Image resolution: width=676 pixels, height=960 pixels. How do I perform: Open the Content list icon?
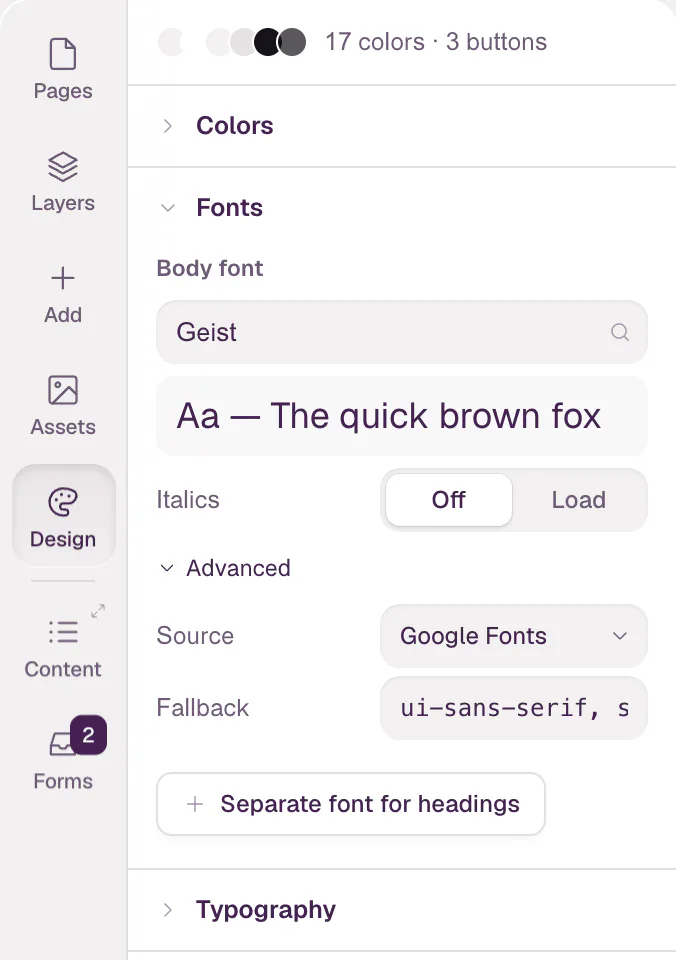(62, 632)
